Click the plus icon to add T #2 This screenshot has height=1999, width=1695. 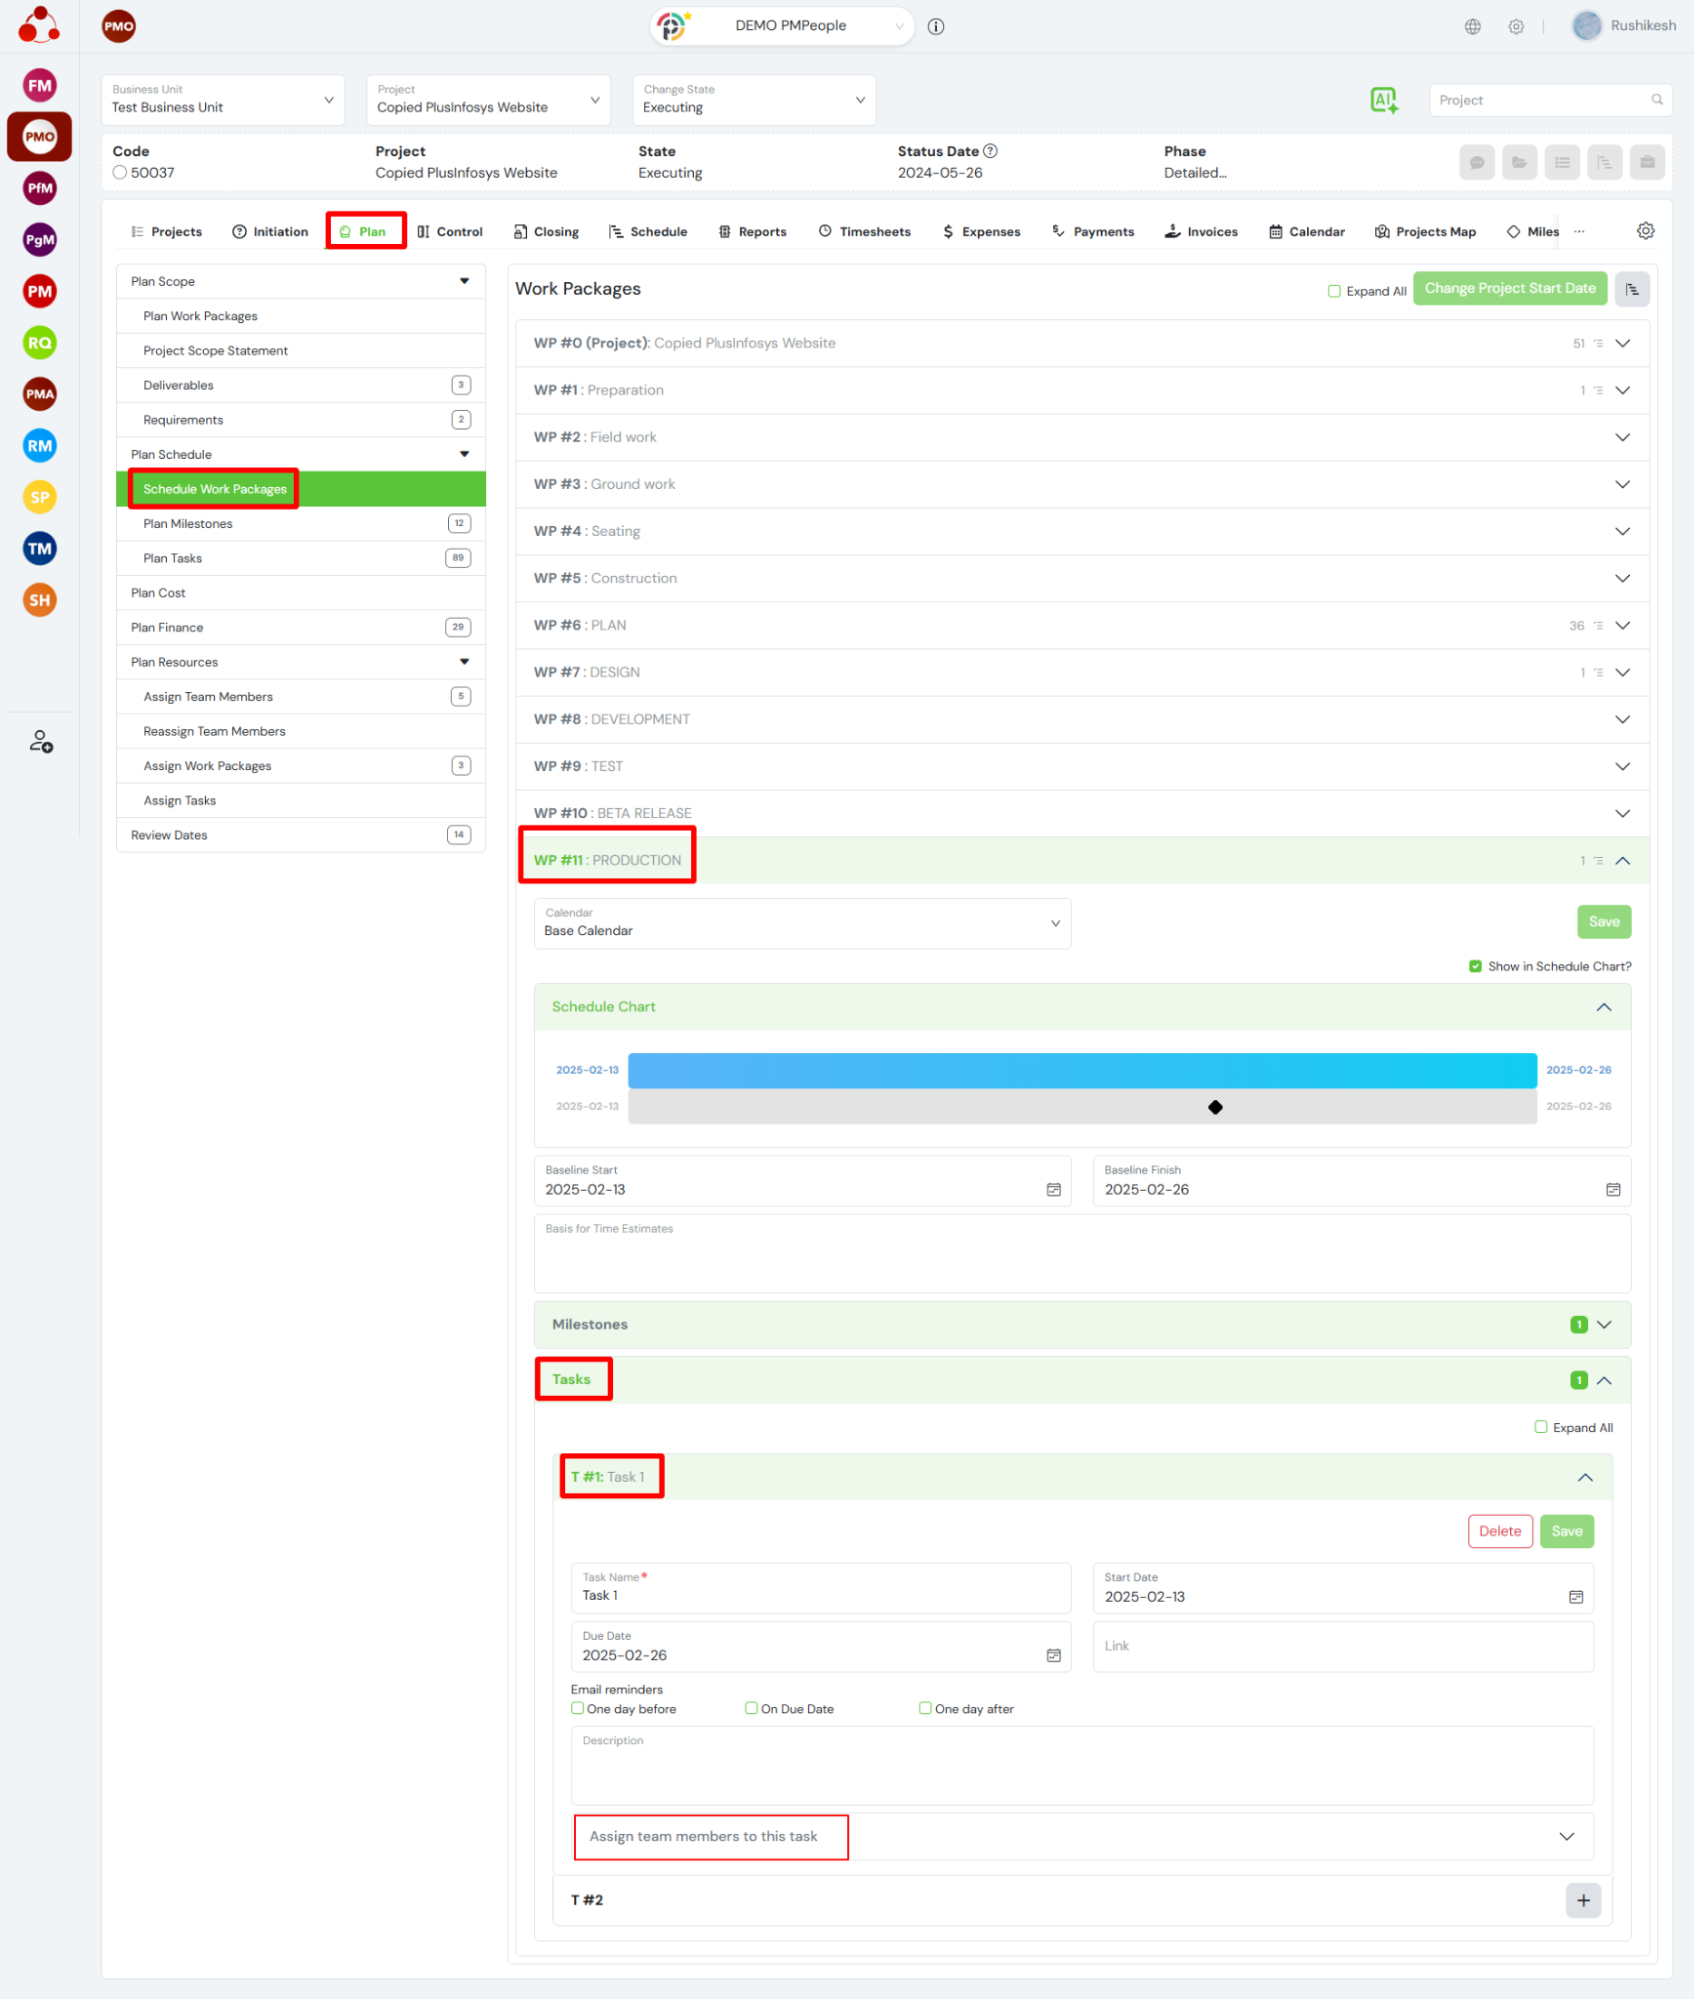tap(1583, 1900)
